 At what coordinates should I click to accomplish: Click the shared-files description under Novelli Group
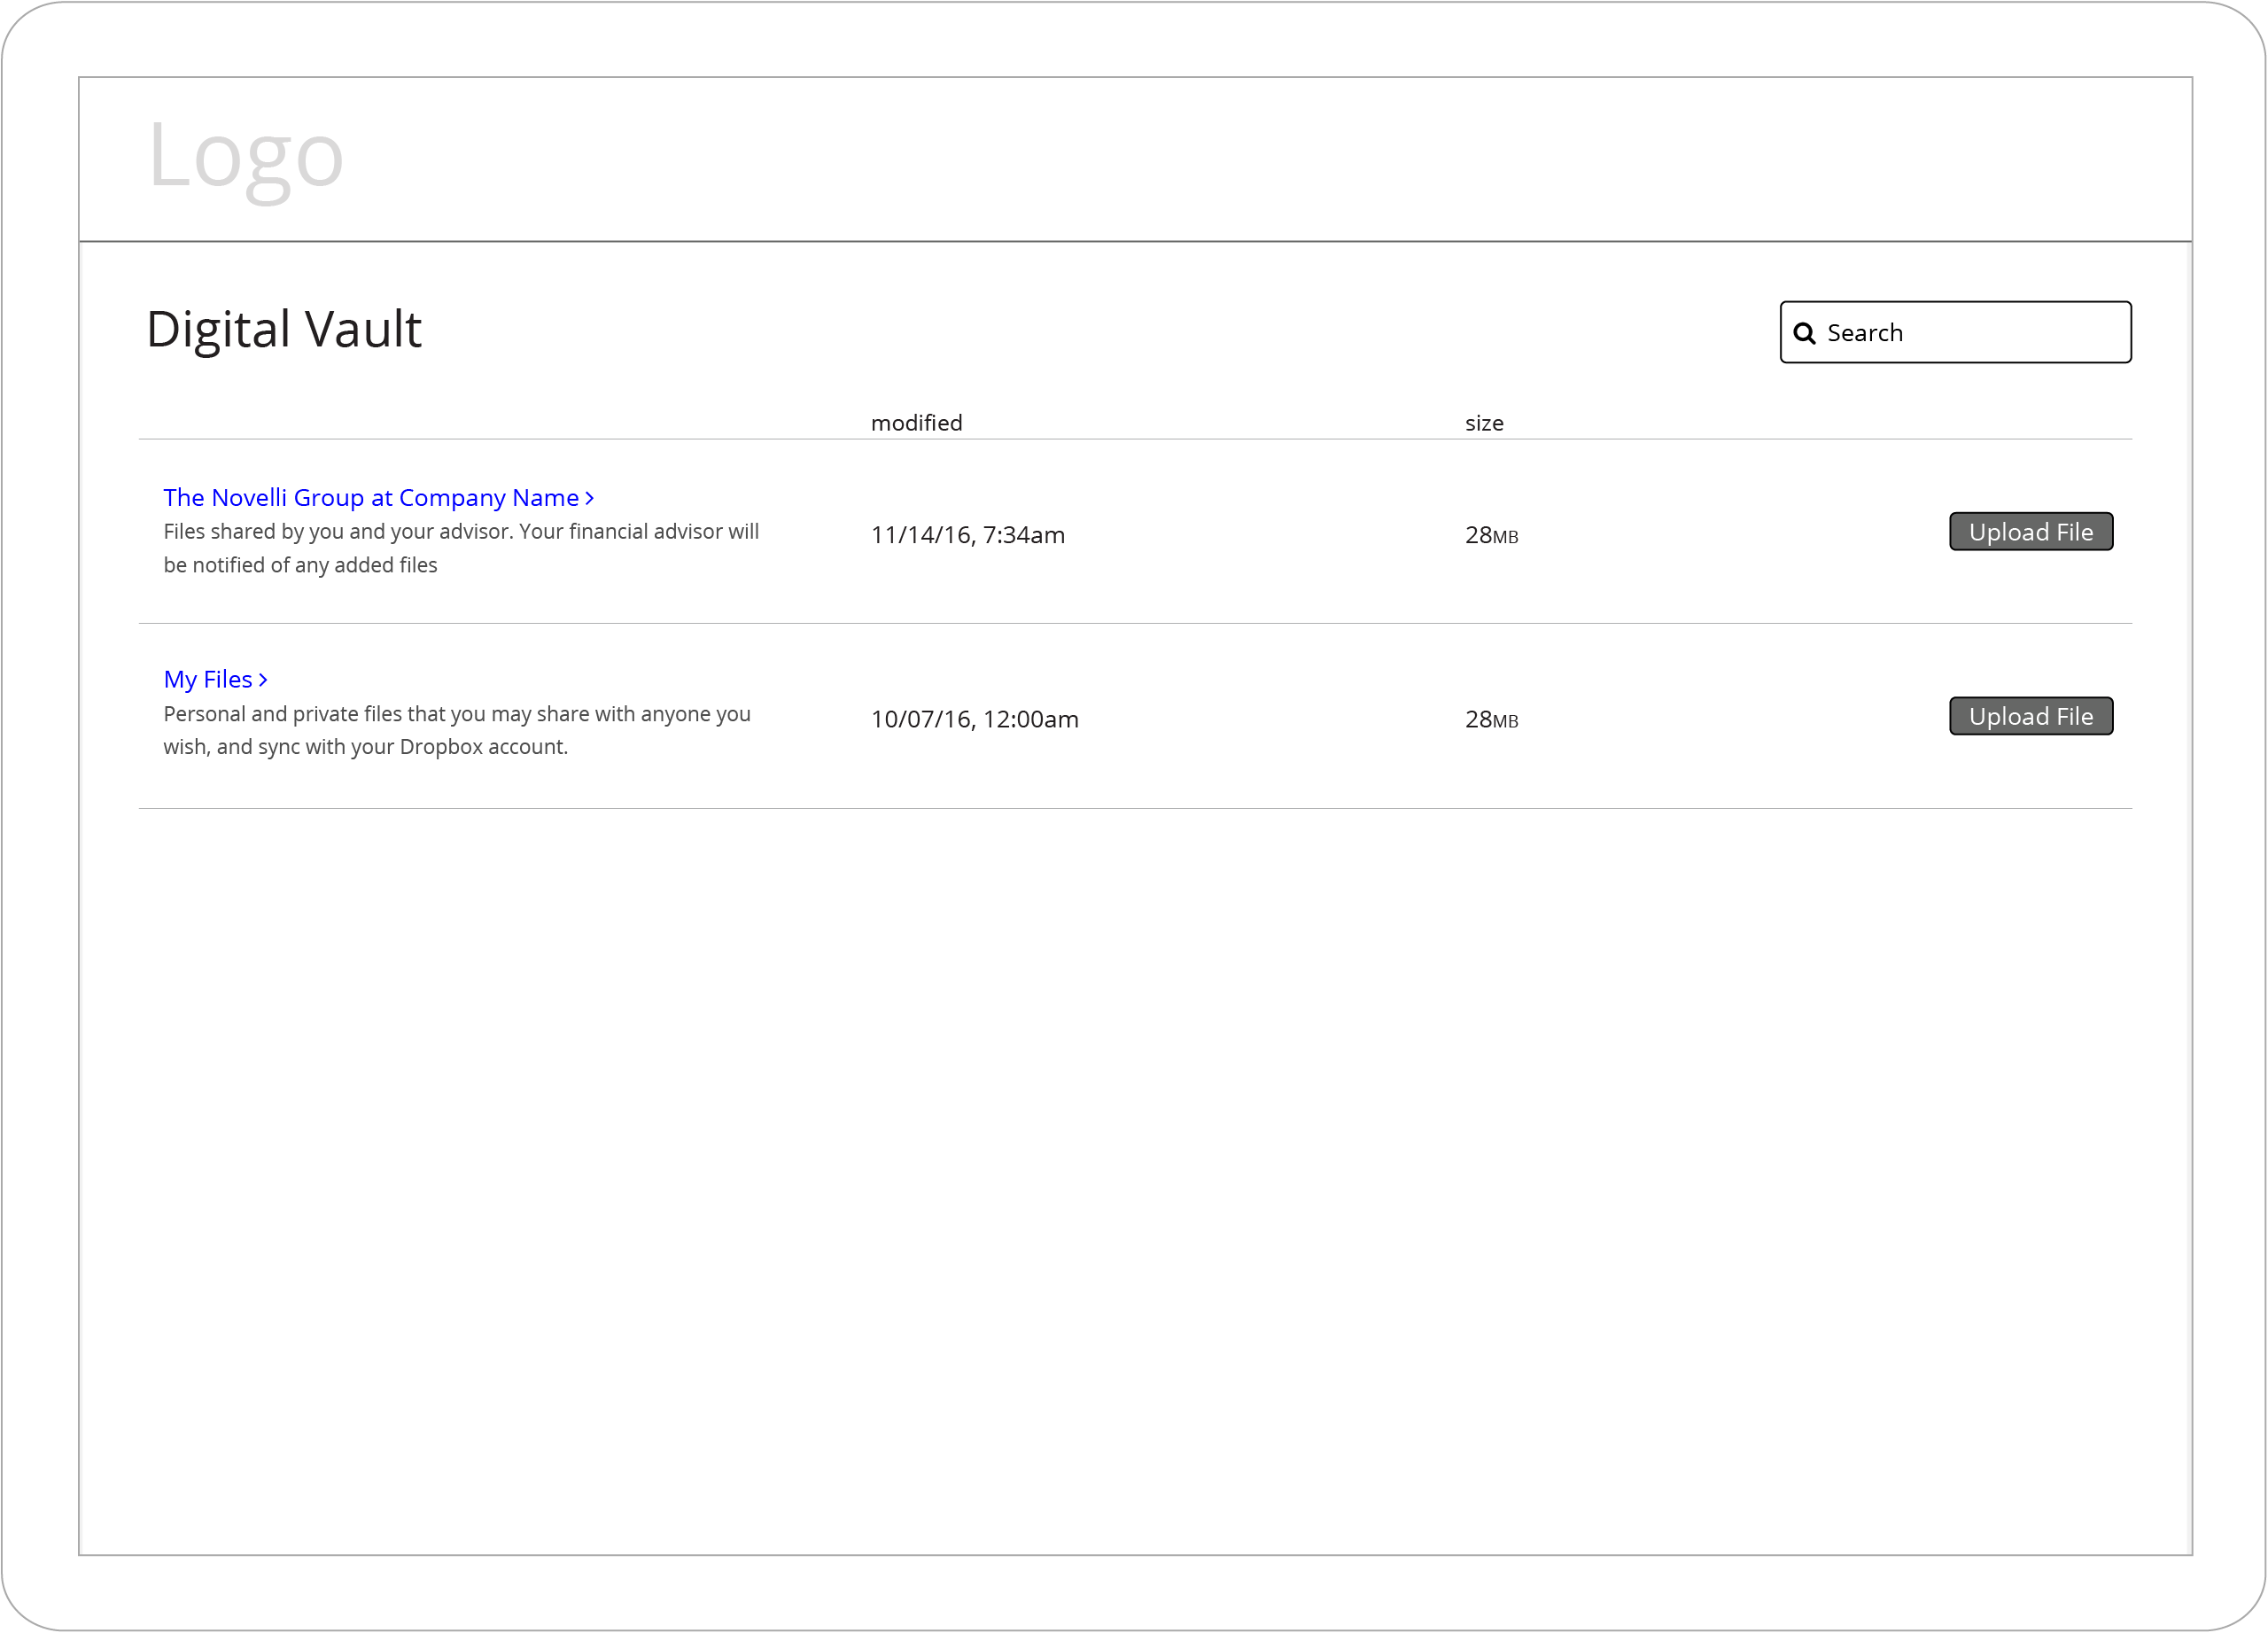click(461, 548)
